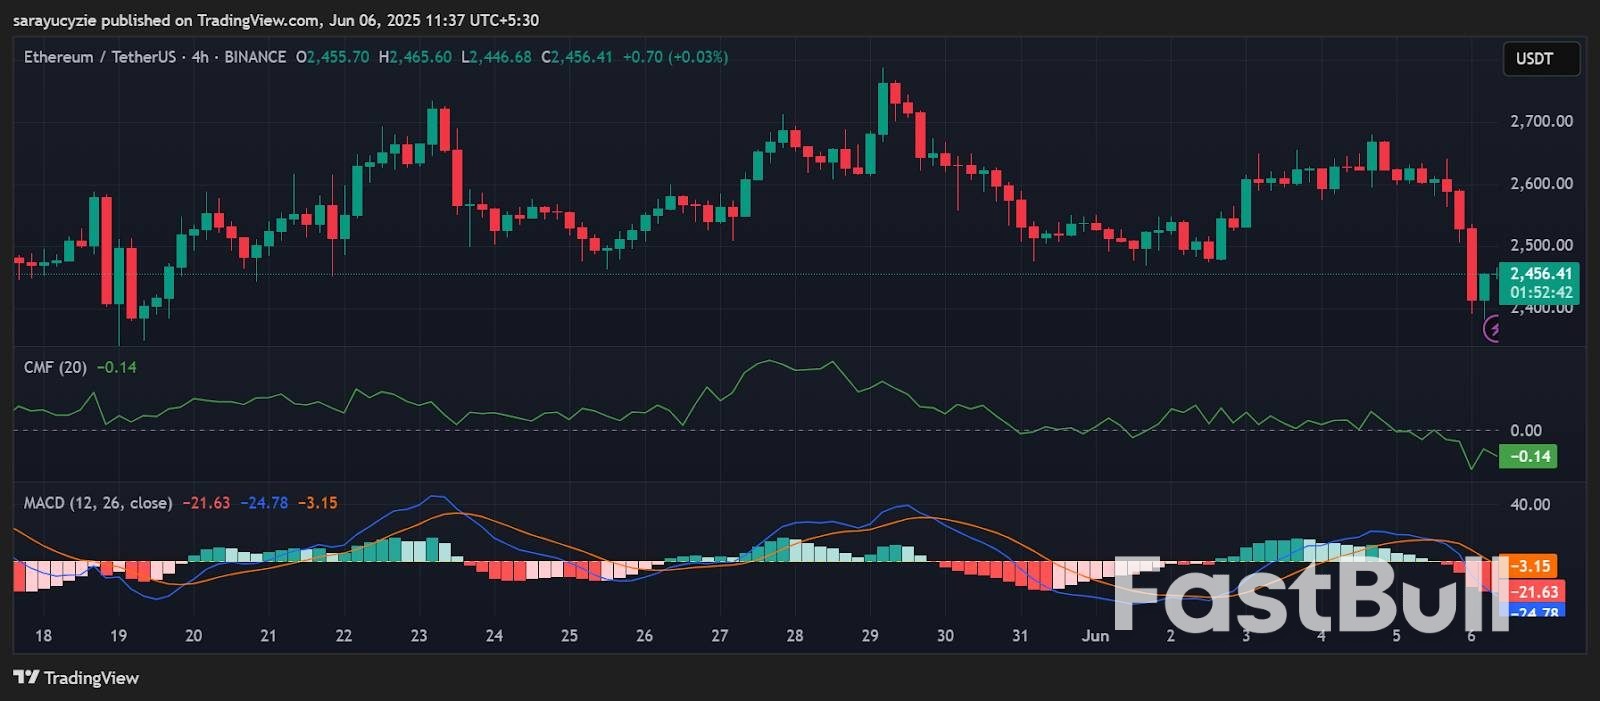This screenshot has width=1600, height=701.
Task: Select the MACD (12, 26, close) indicator label
Action: pos(98,503)
